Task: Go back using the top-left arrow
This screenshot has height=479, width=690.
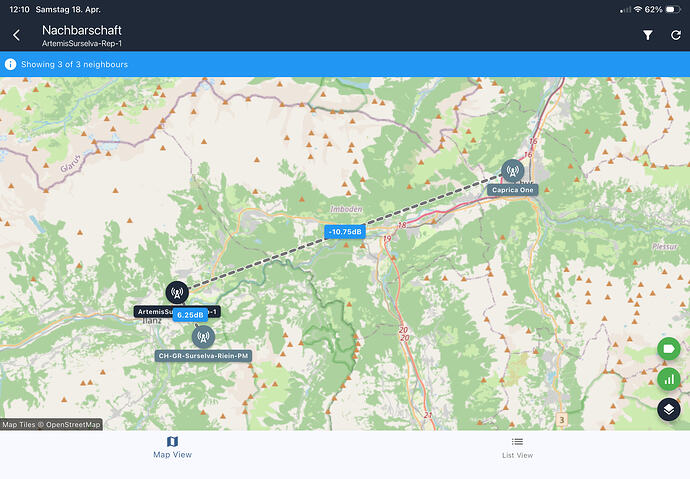Action: [x=16, y=36]
